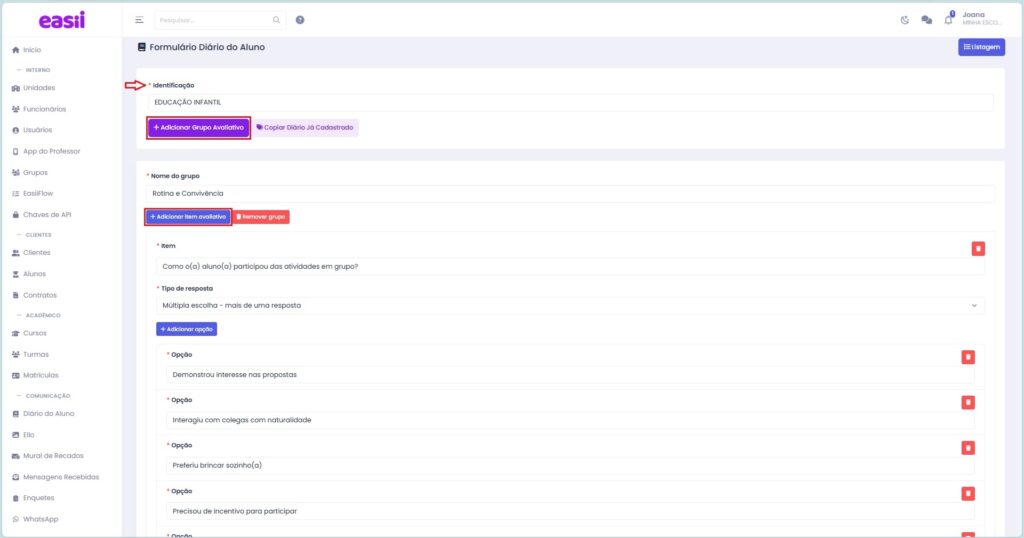1024x538 pixels.
Task: Click the 'Nome do grupo' input field
Action: point(570,193)
